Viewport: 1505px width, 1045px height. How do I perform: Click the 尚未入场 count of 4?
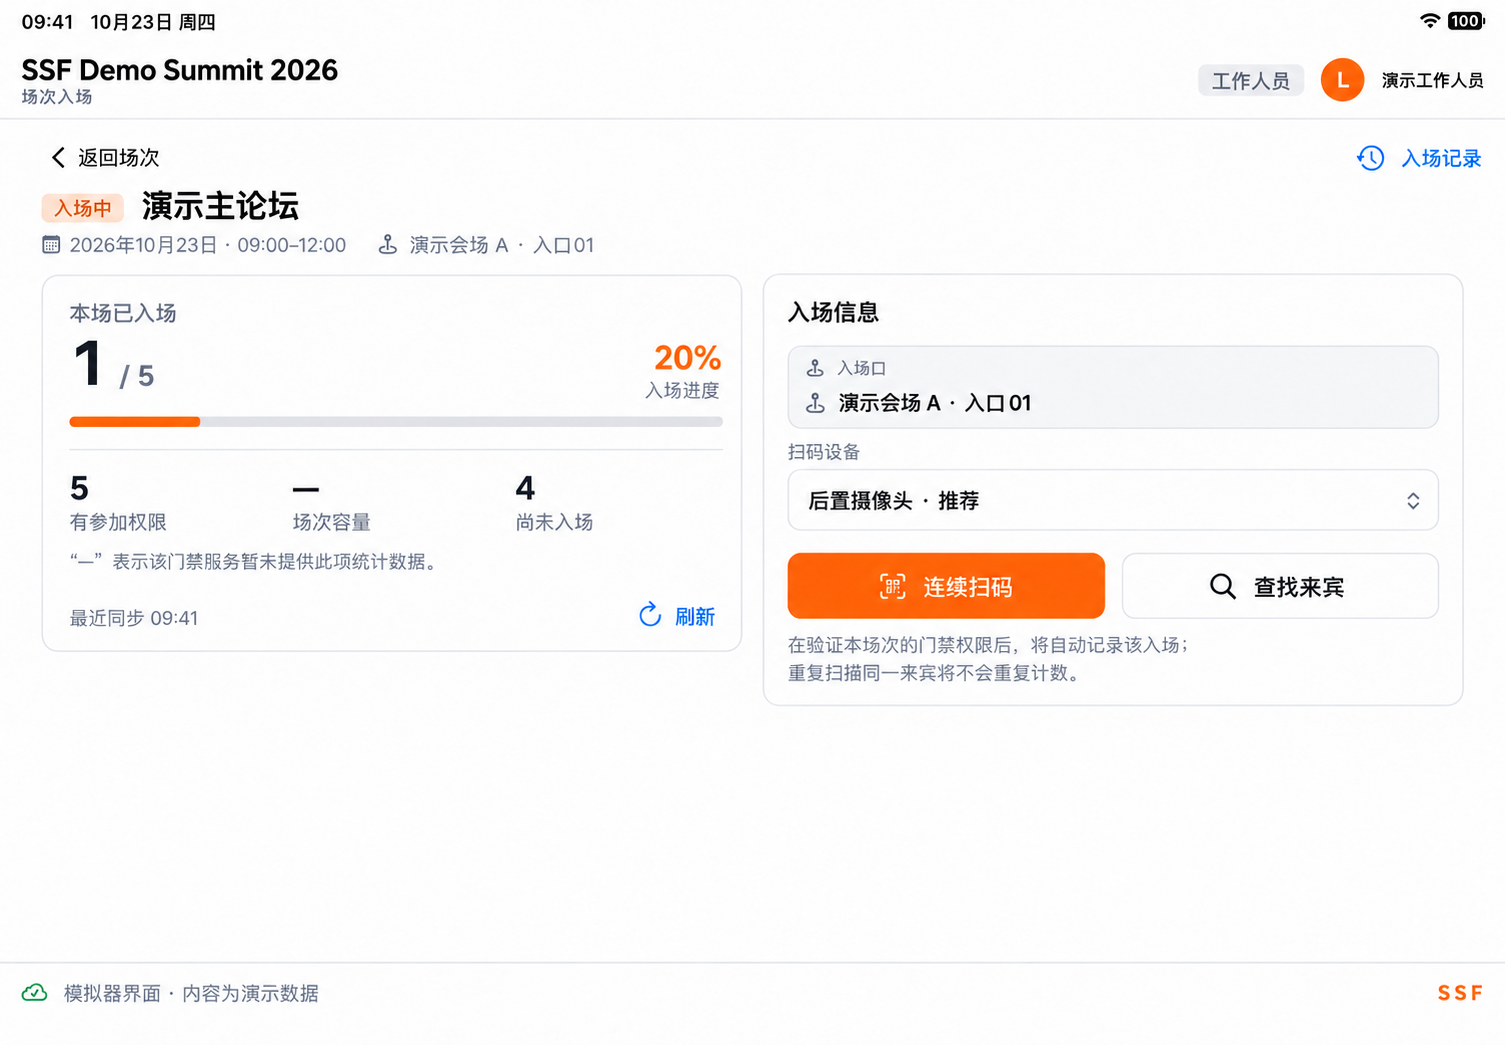pos(525,488)
